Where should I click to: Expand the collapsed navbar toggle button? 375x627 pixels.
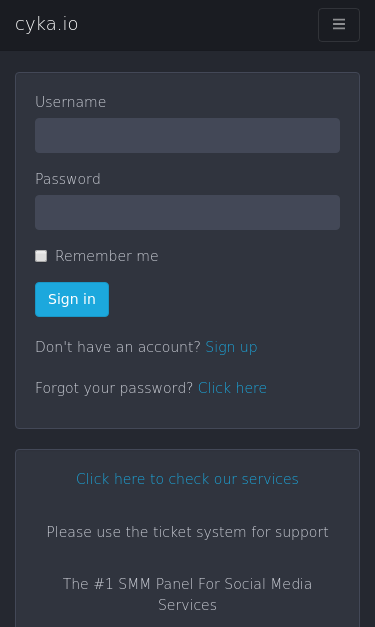[339, 25]
